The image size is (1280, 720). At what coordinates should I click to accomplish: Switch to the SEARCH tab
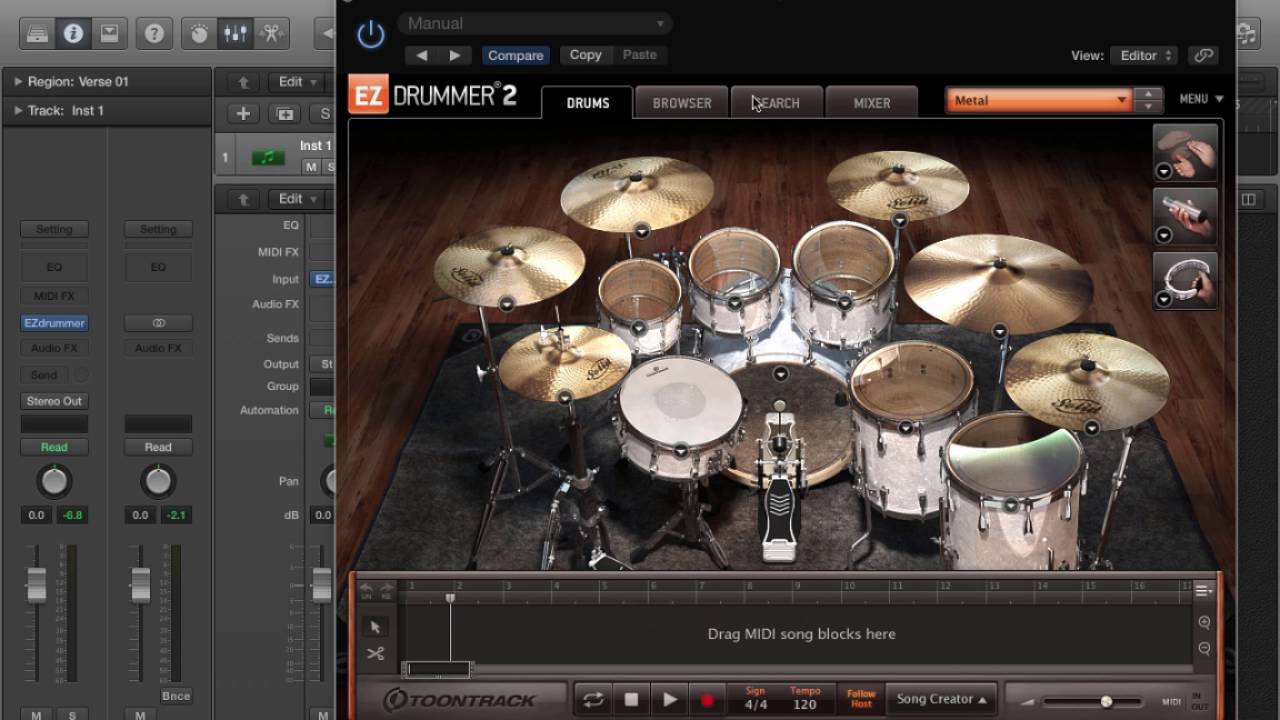point(777,103)
